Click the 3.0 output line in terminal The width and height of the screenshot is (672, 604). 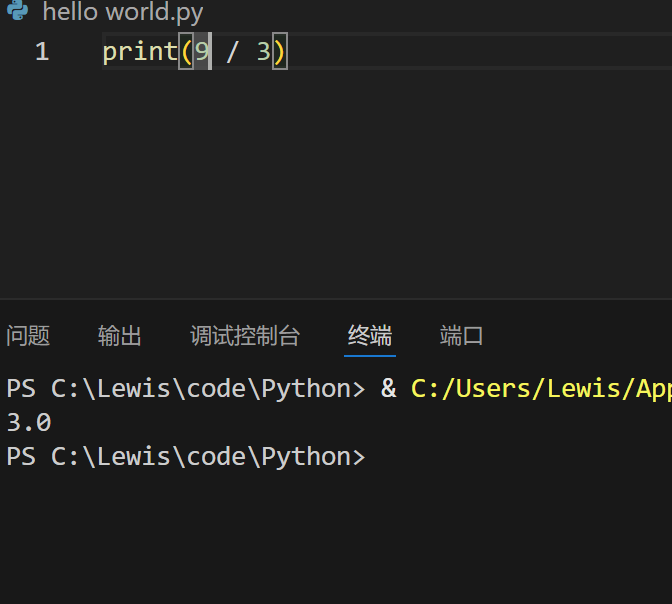(x=29, y=422)
